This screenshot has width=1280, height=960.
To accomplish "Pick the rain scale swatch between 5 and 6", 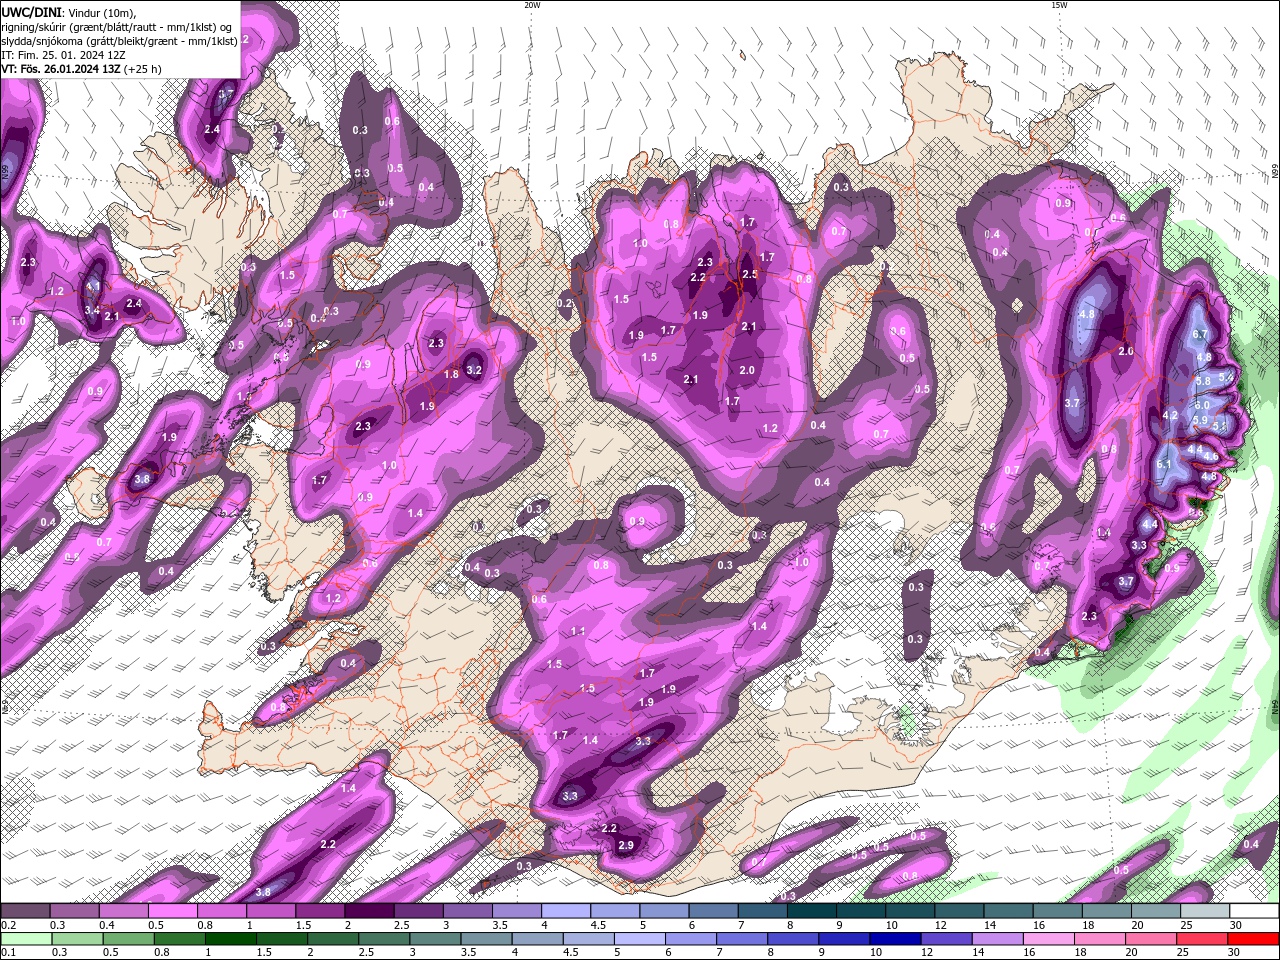I will coord(641,939).
